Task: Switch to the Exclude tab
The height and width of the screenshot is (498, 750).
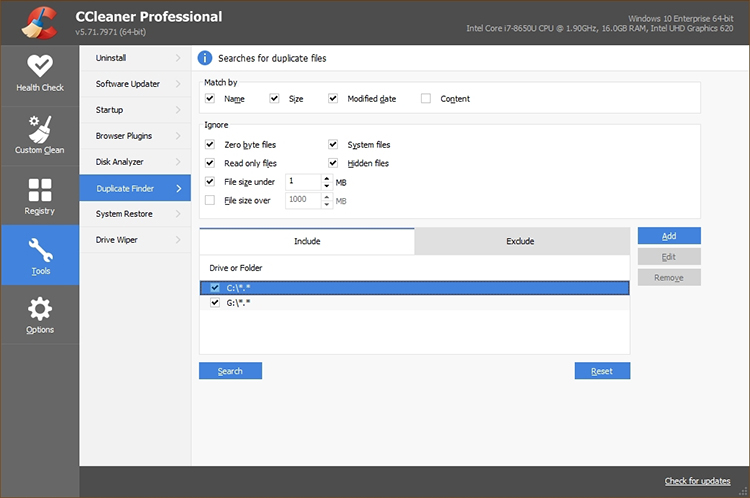Action: point(521,241)
